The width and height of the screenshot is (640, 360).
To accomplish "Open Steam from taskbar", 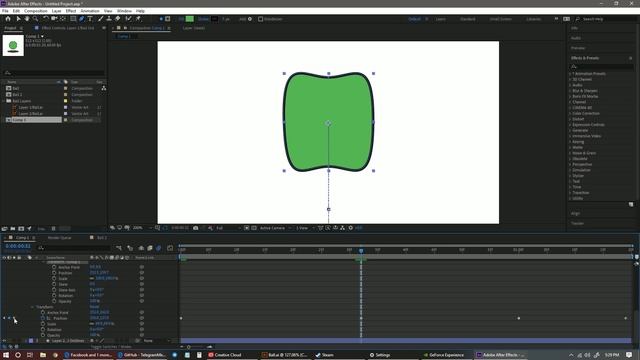I will 324,355.
